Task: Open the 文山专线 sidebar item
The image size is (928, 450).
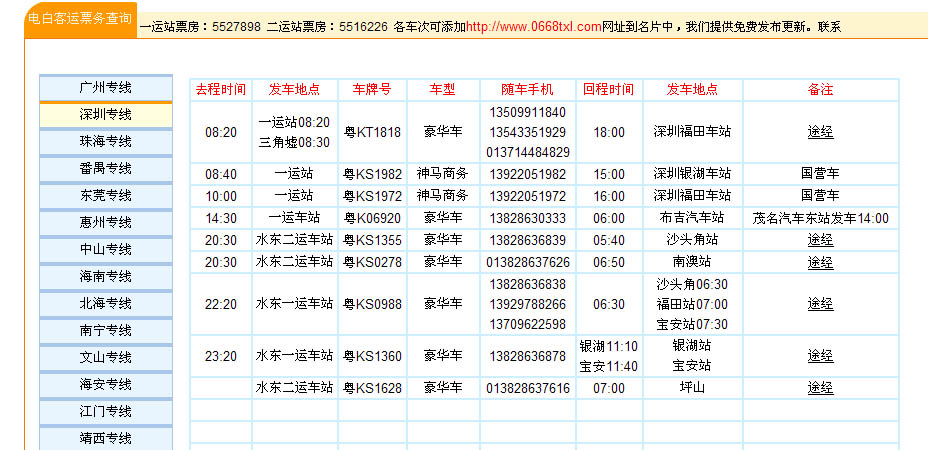Action: (106, 358)
